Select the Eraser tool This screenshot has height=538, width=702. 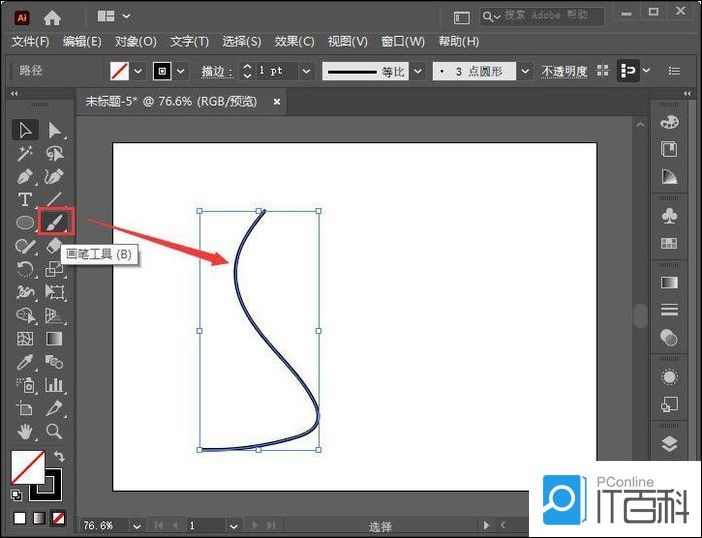pyautogui.click(x=54, y=244)
